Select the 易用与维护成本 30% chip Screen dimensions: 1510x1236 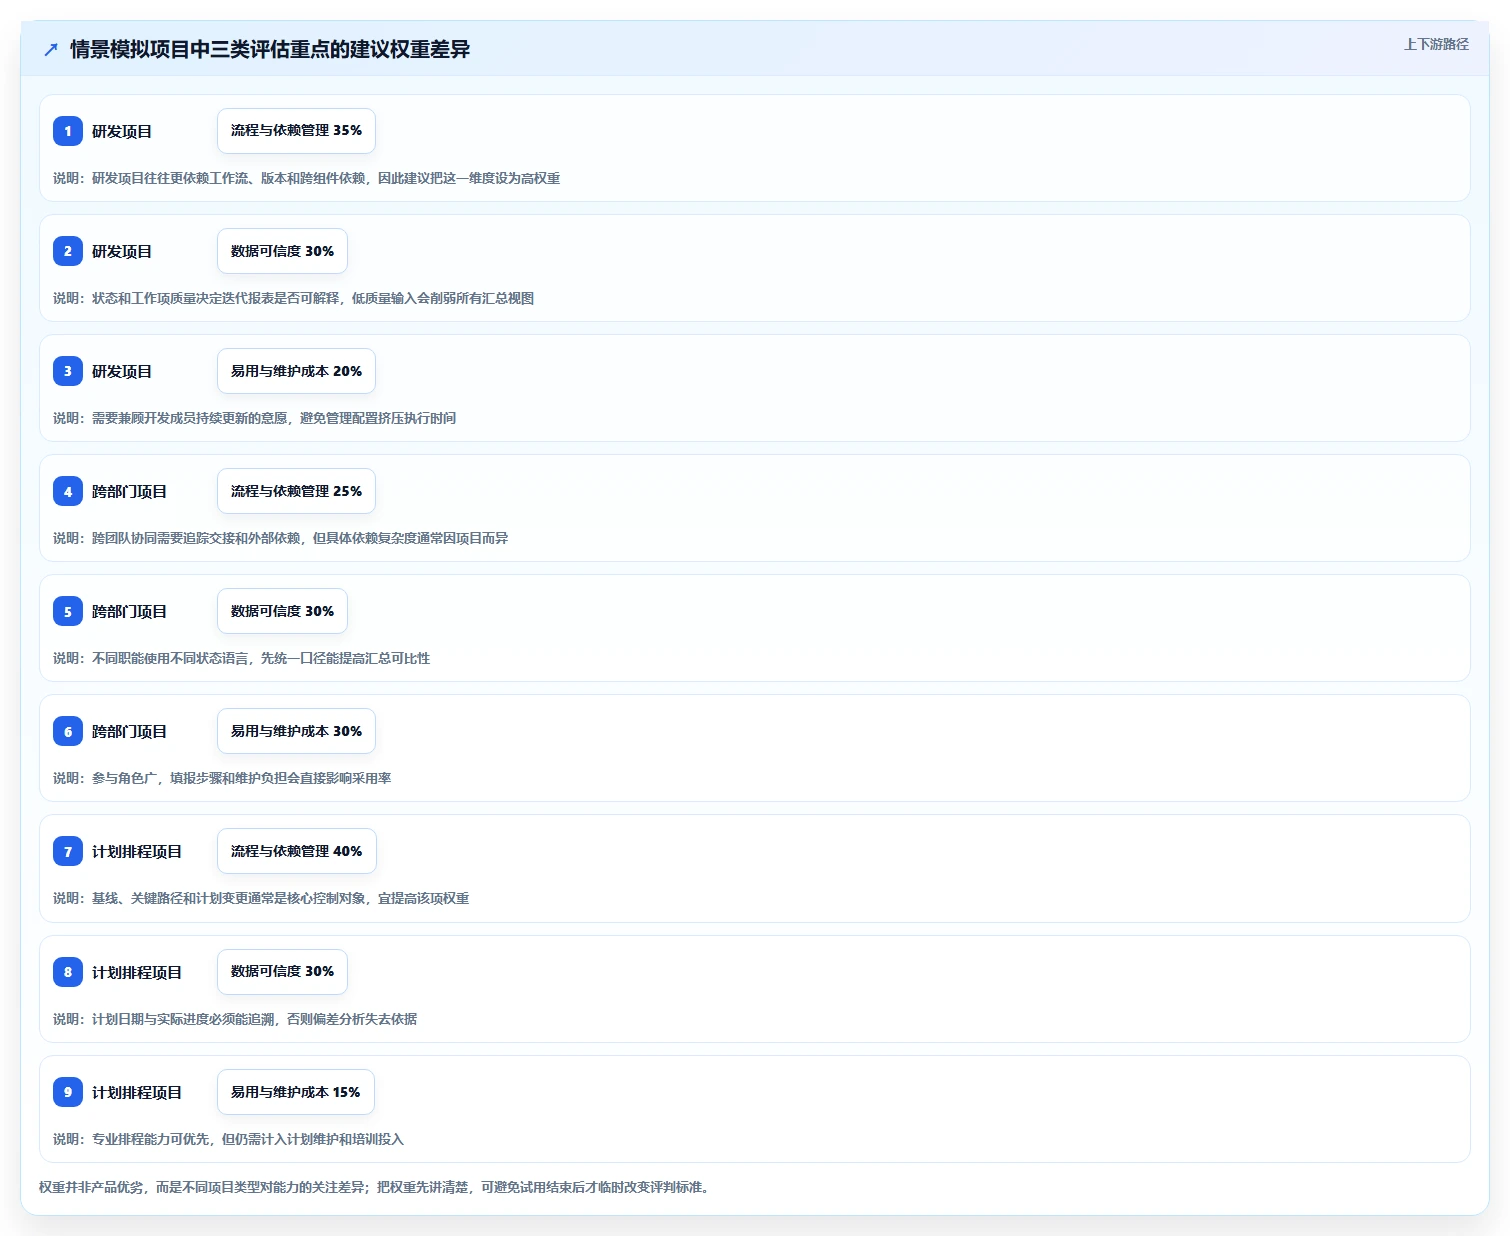tap(296, 731)
